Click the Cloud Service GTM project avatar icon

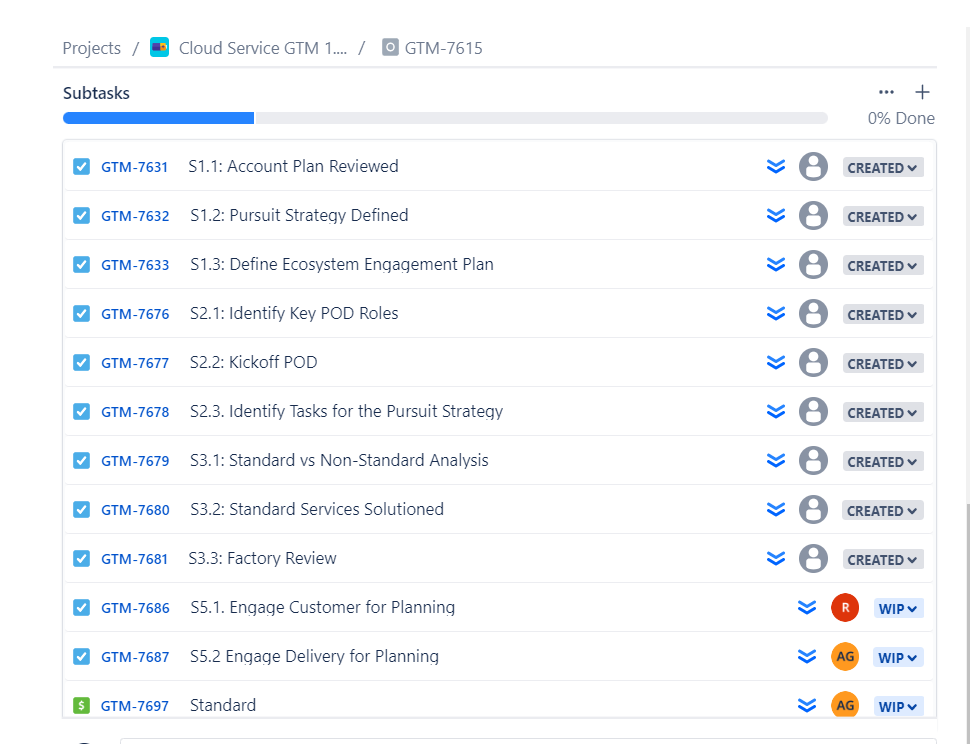(x=160, y=47)
